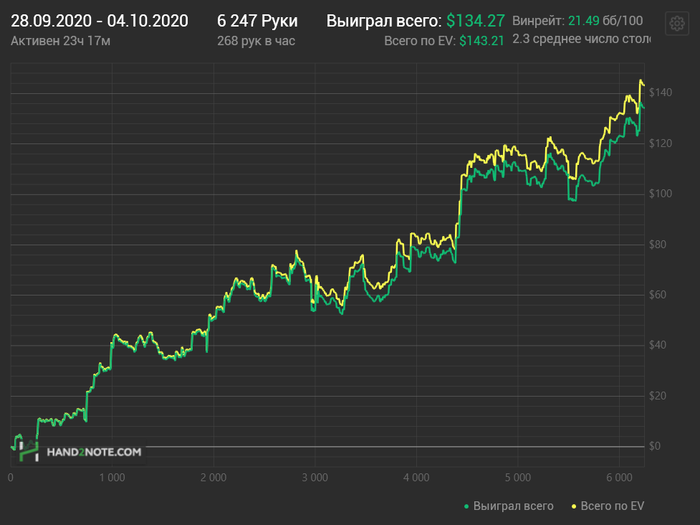Screen dimensions: 700x525
Task: Toggle the 'Всего по EV' legend series
Action: click(x=608, y=506)
